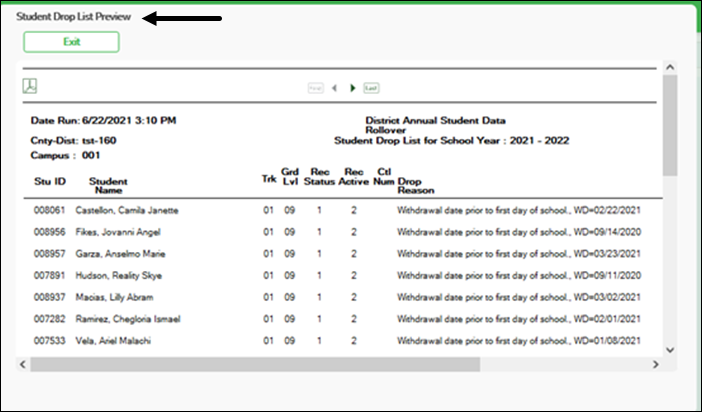This screenshot has height=412, width=702.
Task: Click the vertical scrollbar down arrow
Action: 670,350
